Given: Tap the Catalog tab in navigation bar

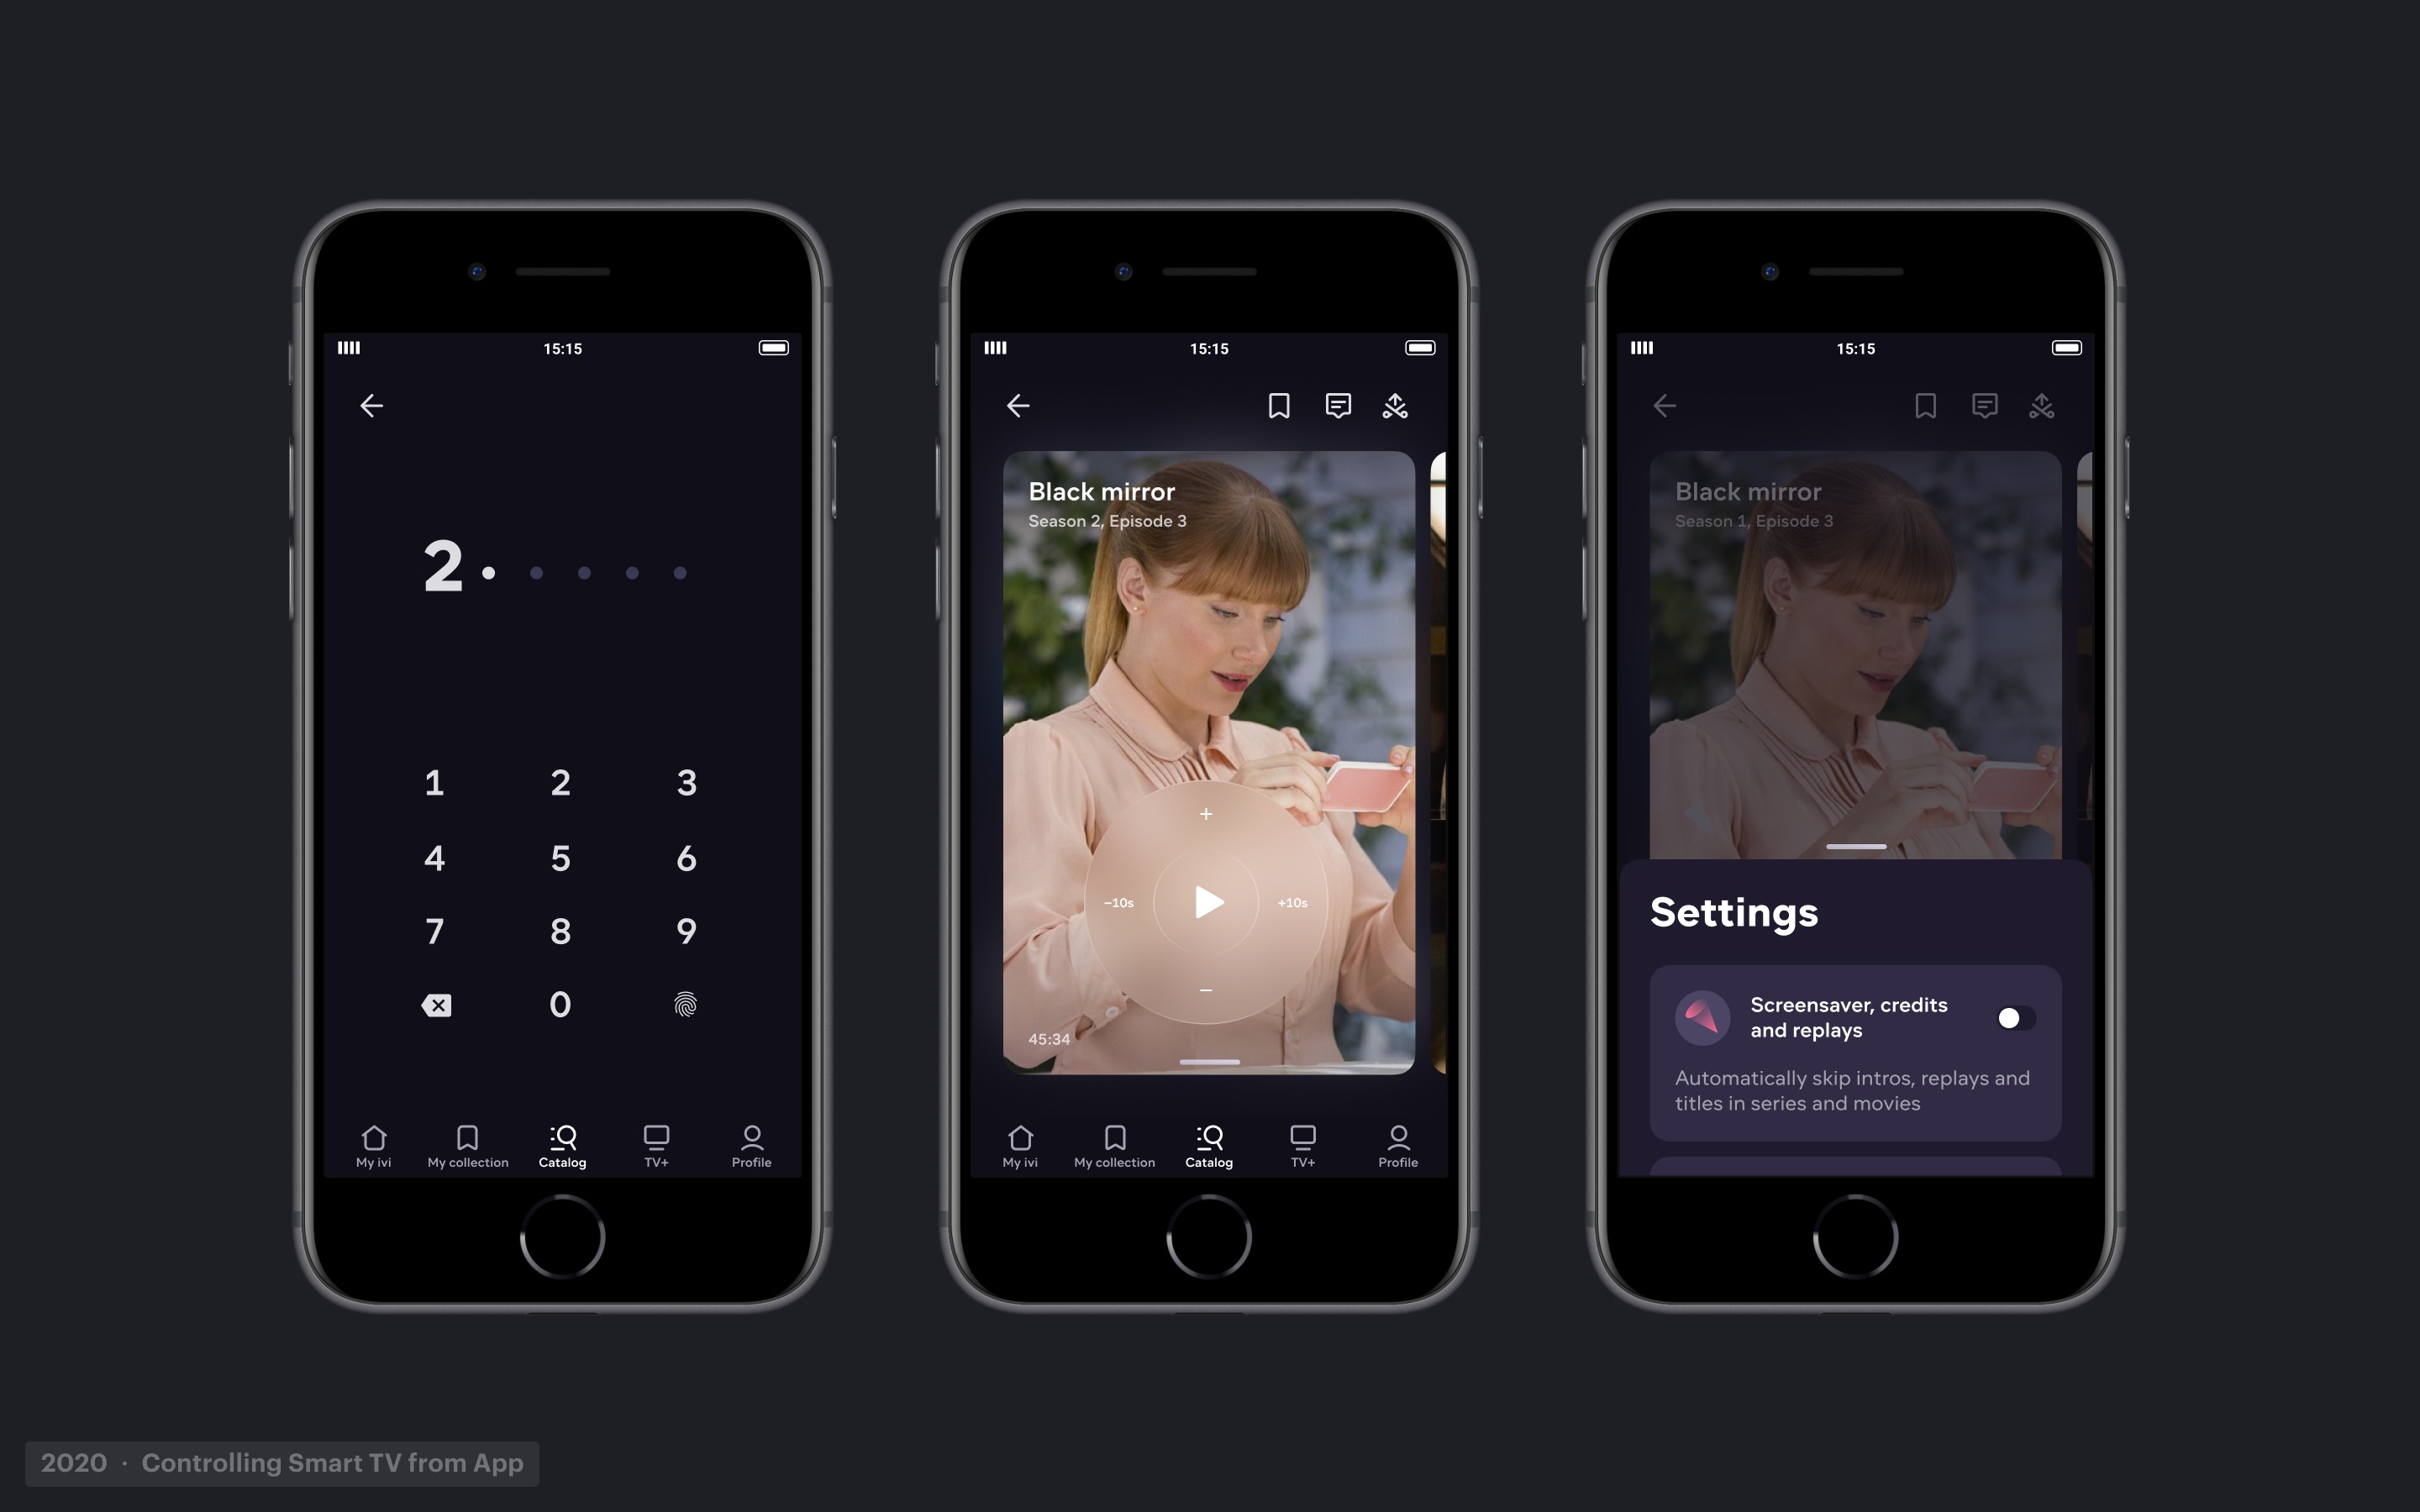Looking at the screenshot, I should coord(560,1144).
